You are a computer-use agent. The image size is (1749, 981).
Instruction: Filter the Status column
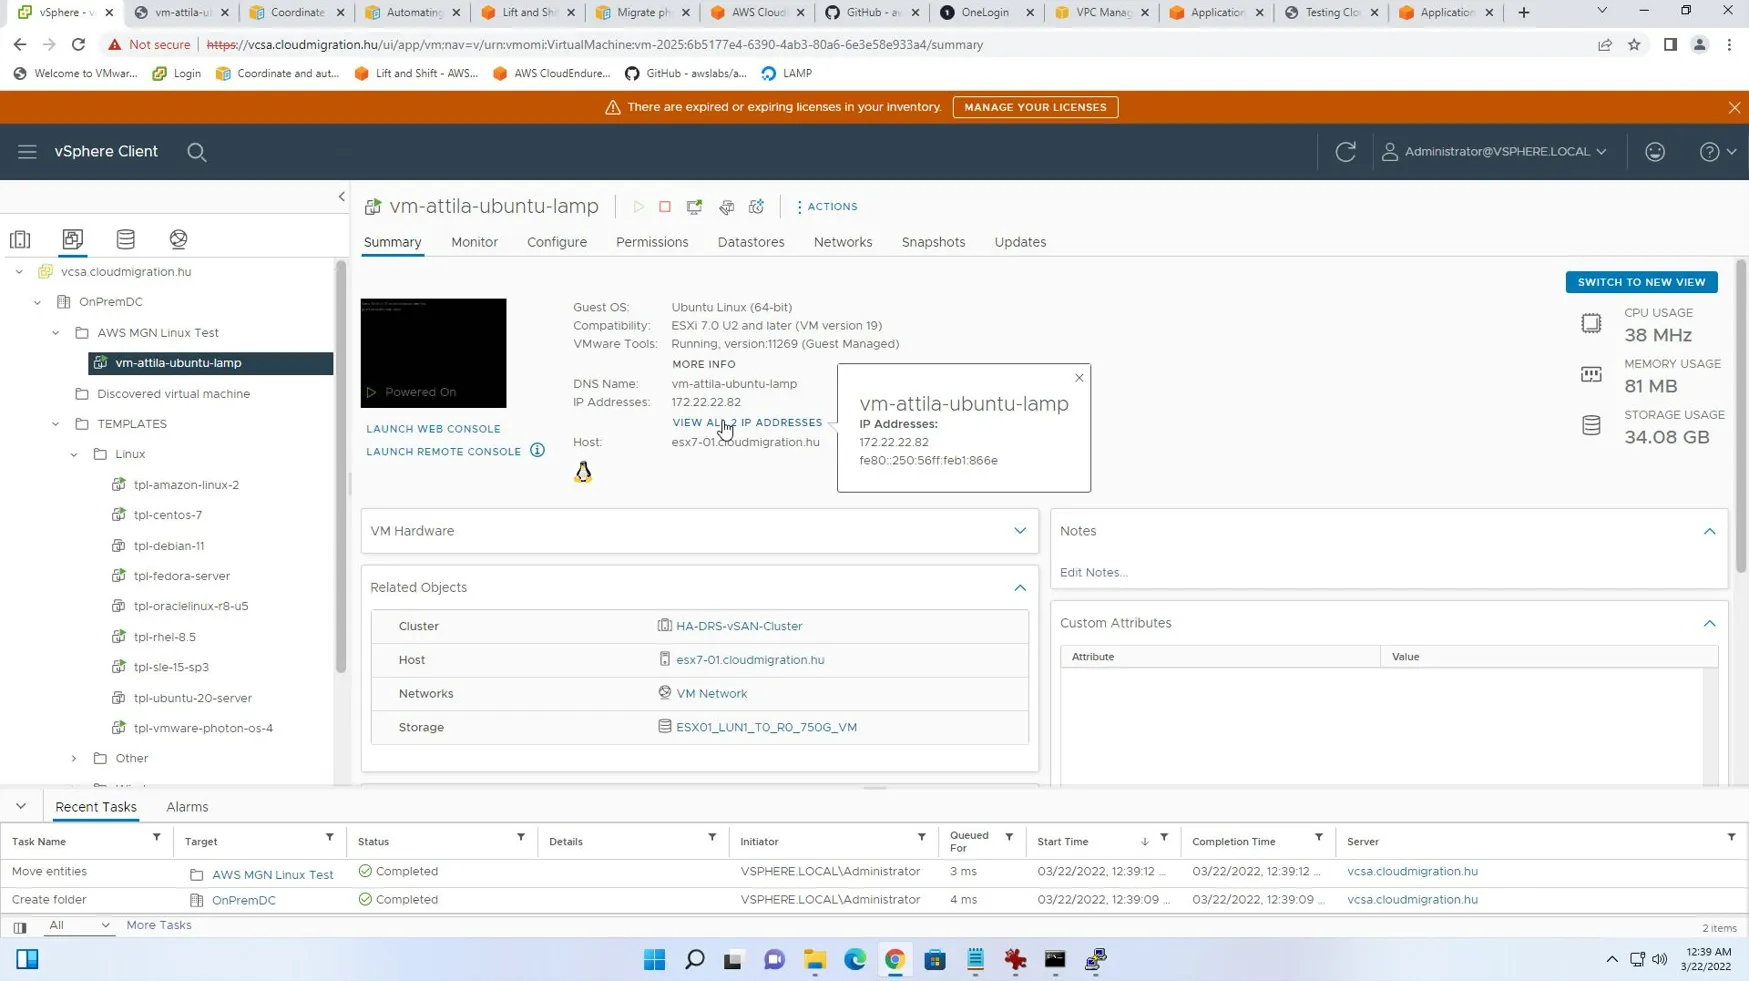point(520,838)
